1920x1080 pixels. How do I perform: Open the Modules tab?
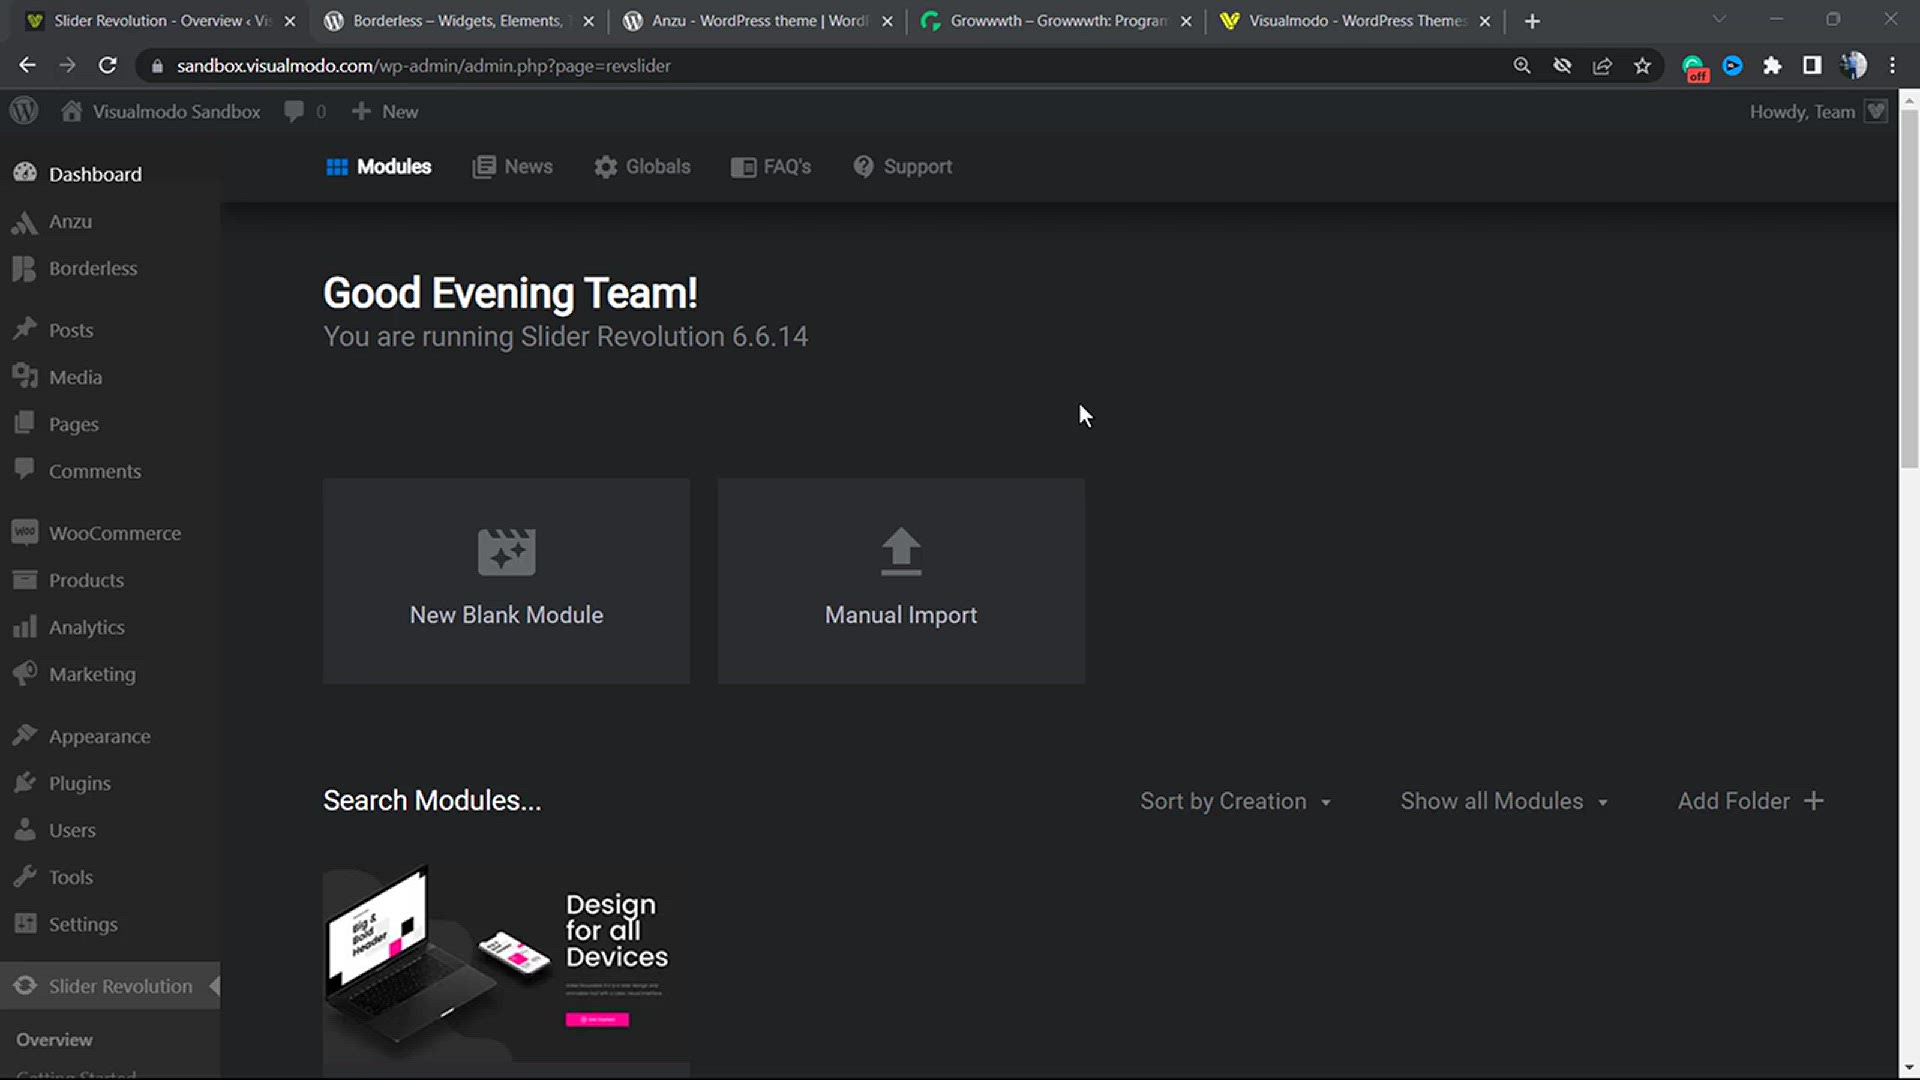(x=378, y=167)
